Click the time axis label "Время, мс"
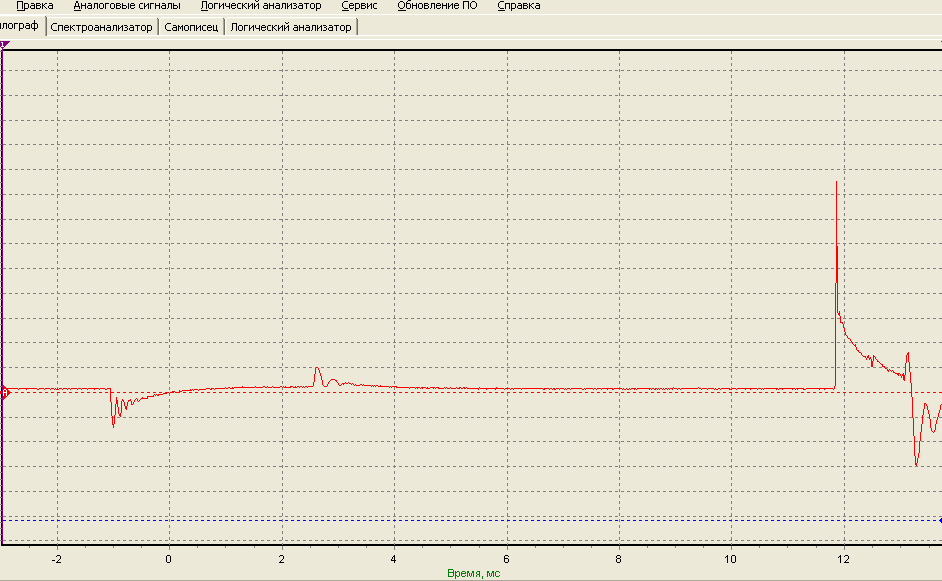The image size is (942, 581). [473, 573]
